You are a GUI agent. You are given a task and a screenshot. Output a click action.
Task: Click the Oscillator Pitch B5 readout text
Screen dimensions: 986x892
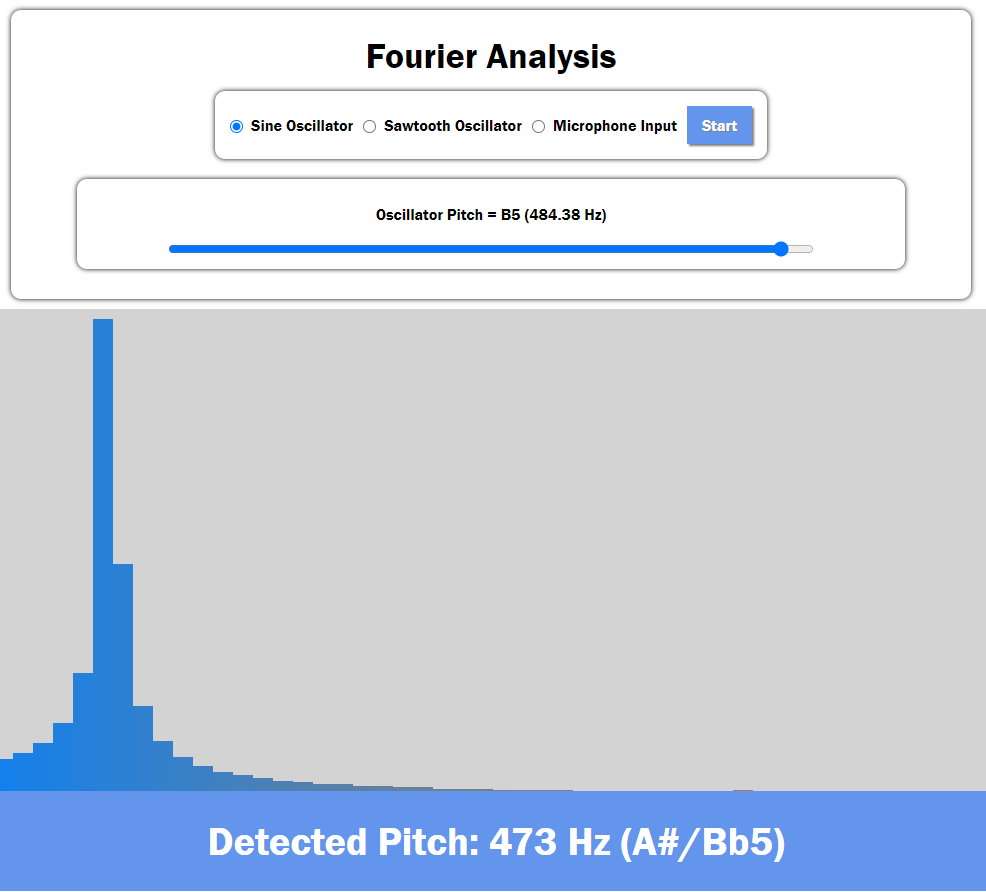pyautogui.click(x=491, y=215)
